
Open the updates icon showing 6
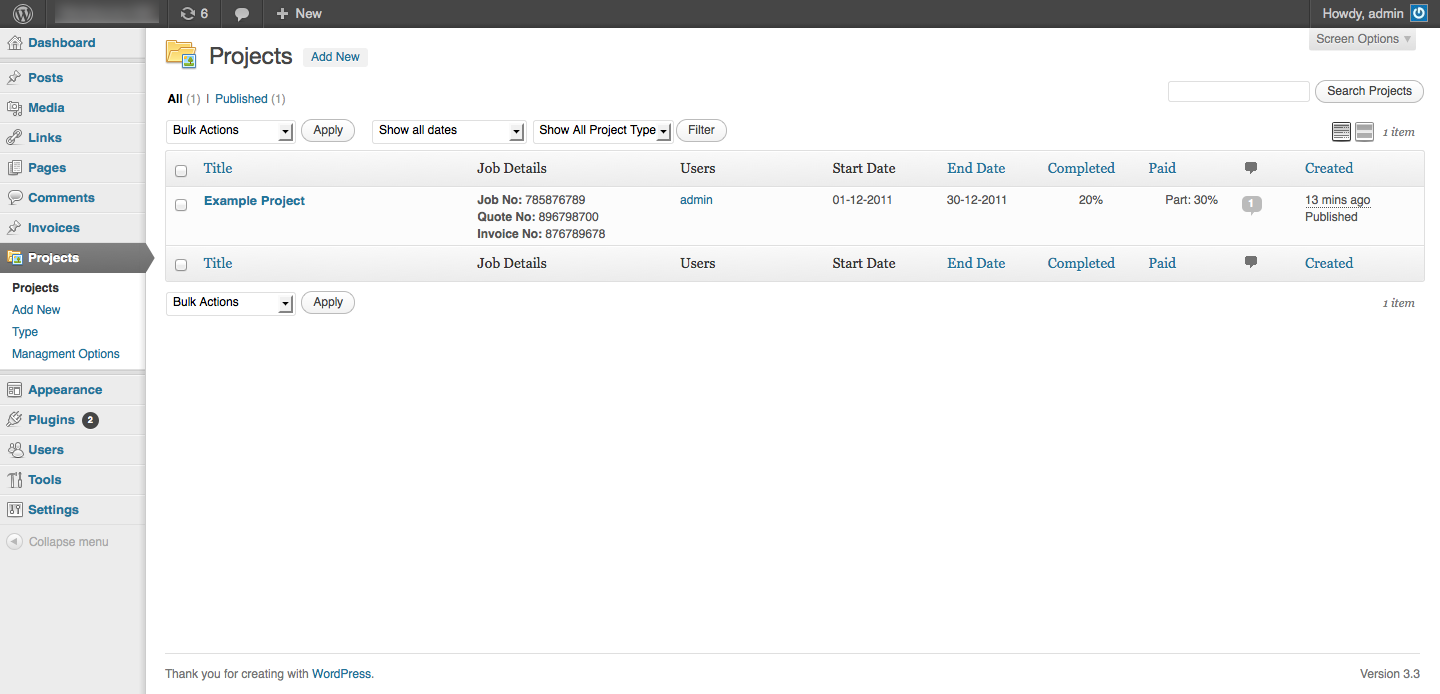[x=194, y=14]
